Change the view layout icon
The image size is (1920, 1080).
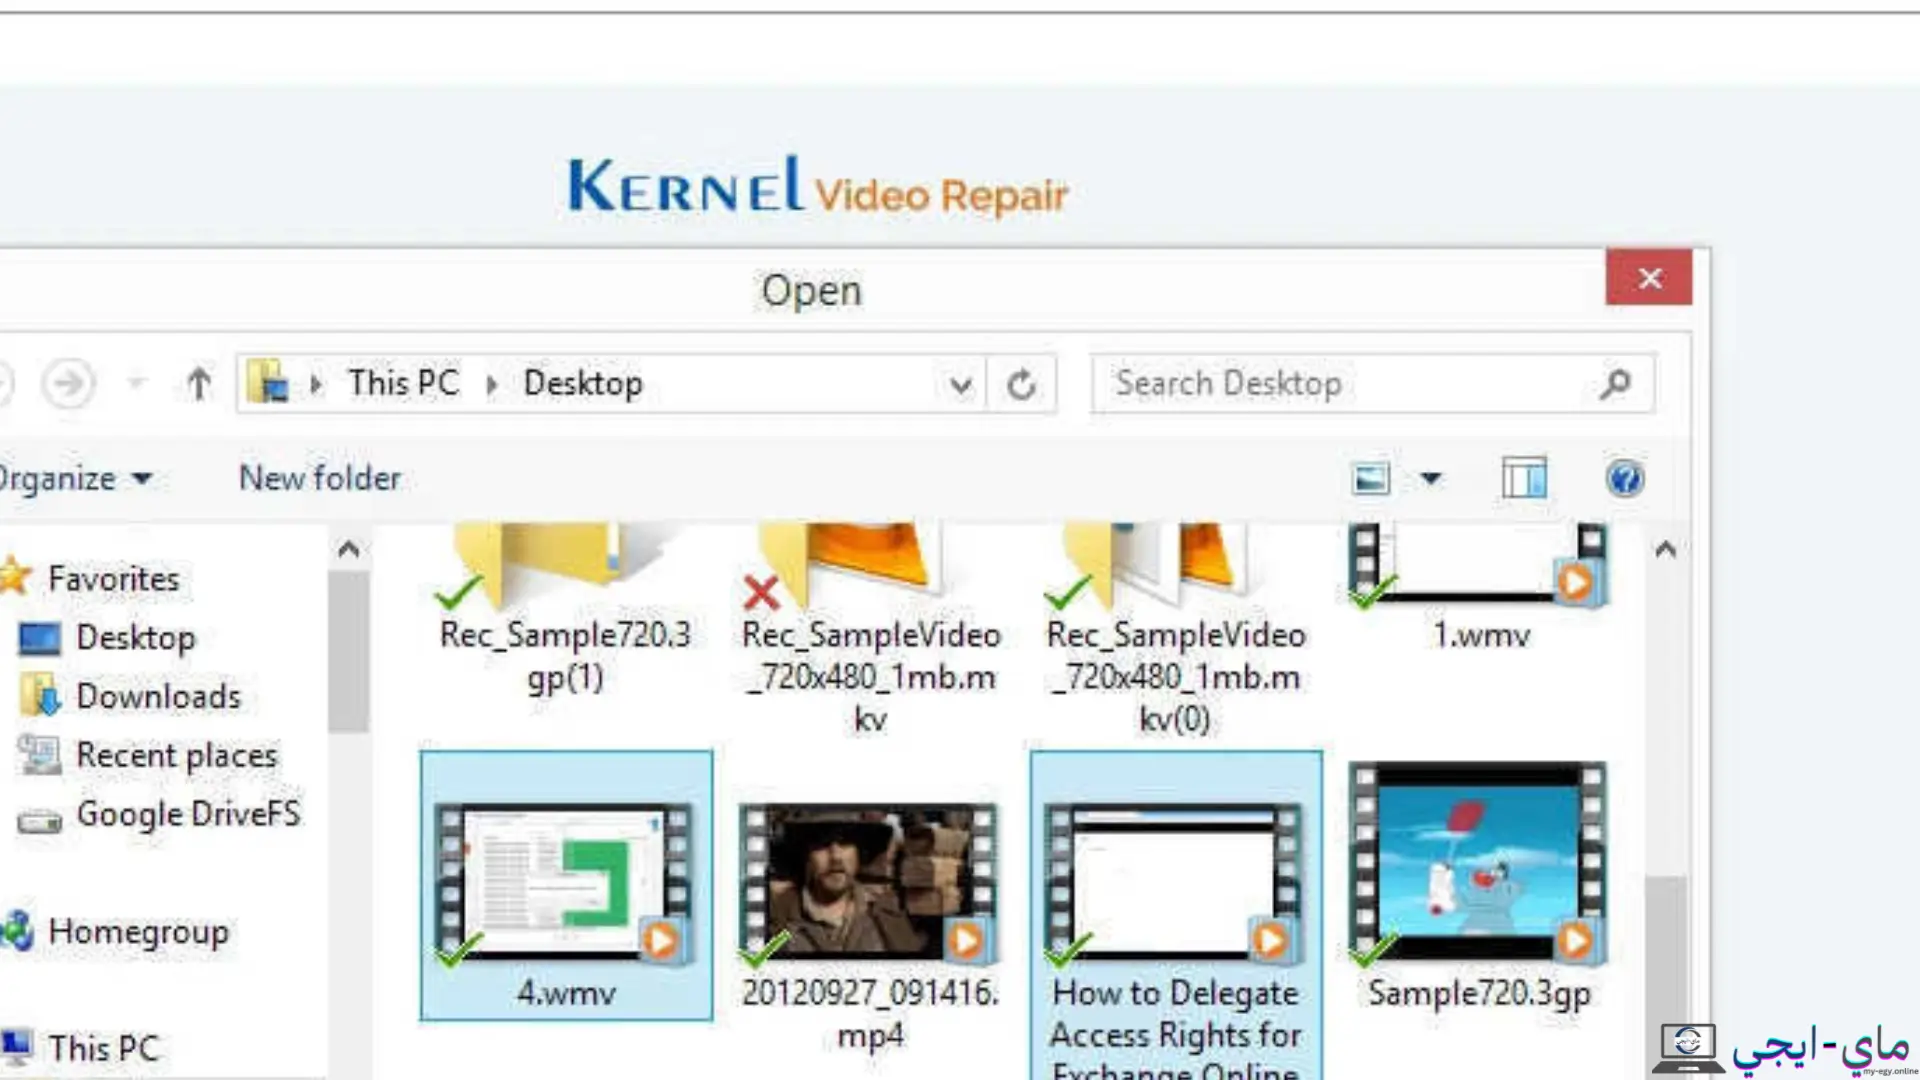tap(1371, 479)
